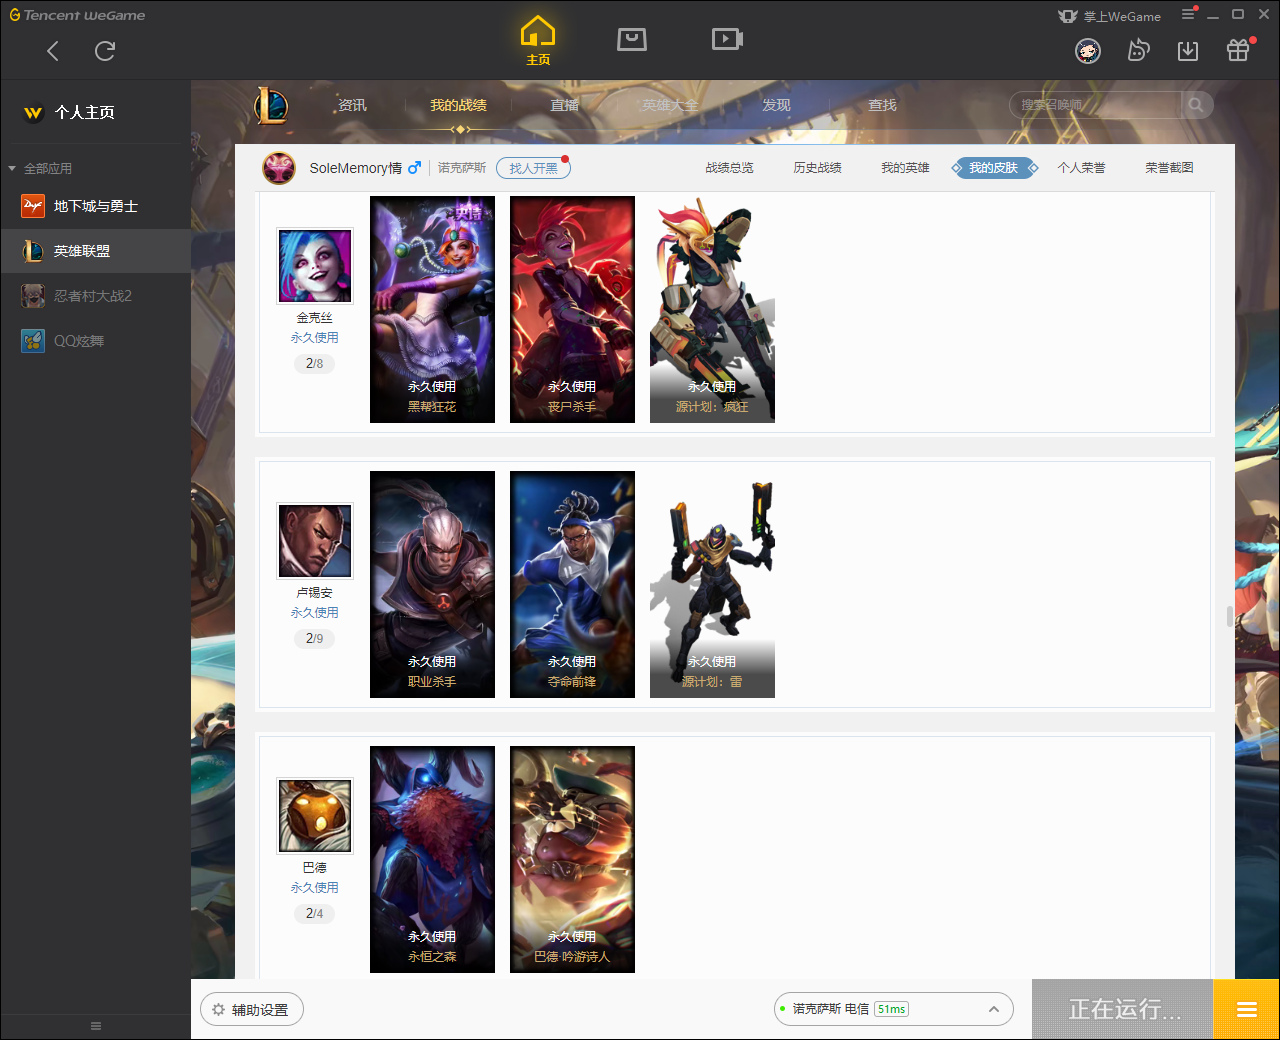Open 掌上WeGame mobile link

pyautogui.click(x=1110, y=16)
